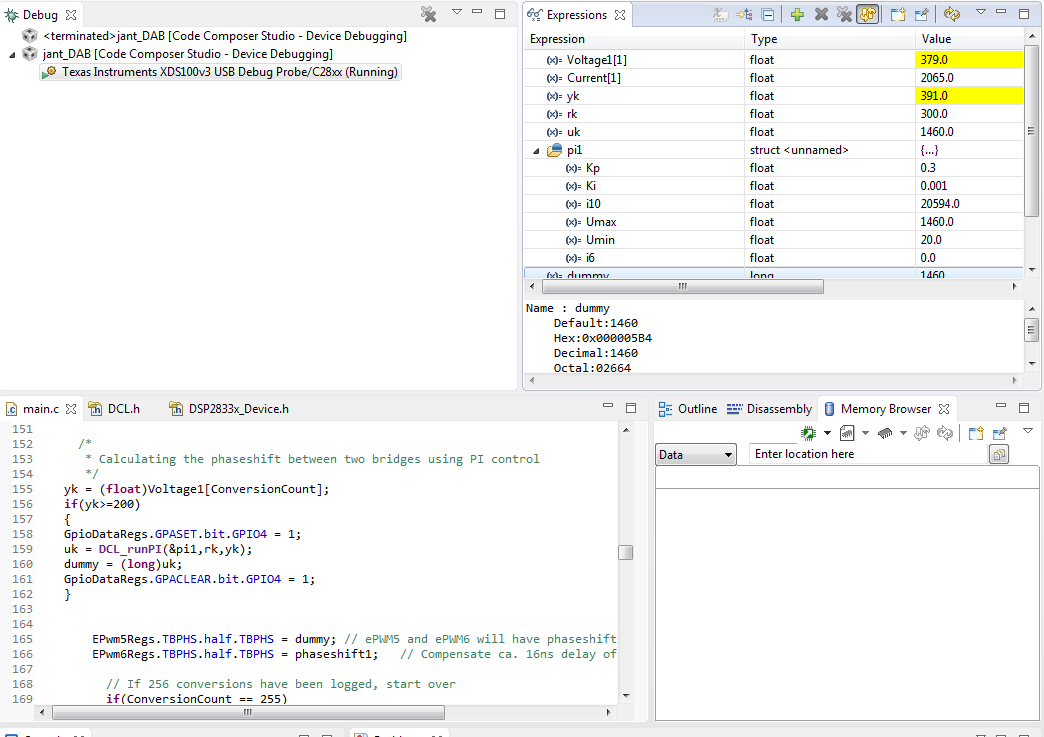Viewport: 1044px width, 737px height.
Task: Click the Enter location here field
Action: click(868, 454)
